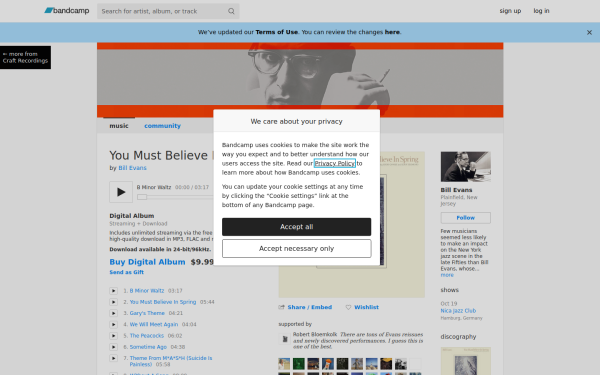Click the track progress slider handle
This screenshot has width=600, height=375.
click(x=142, y=197)
